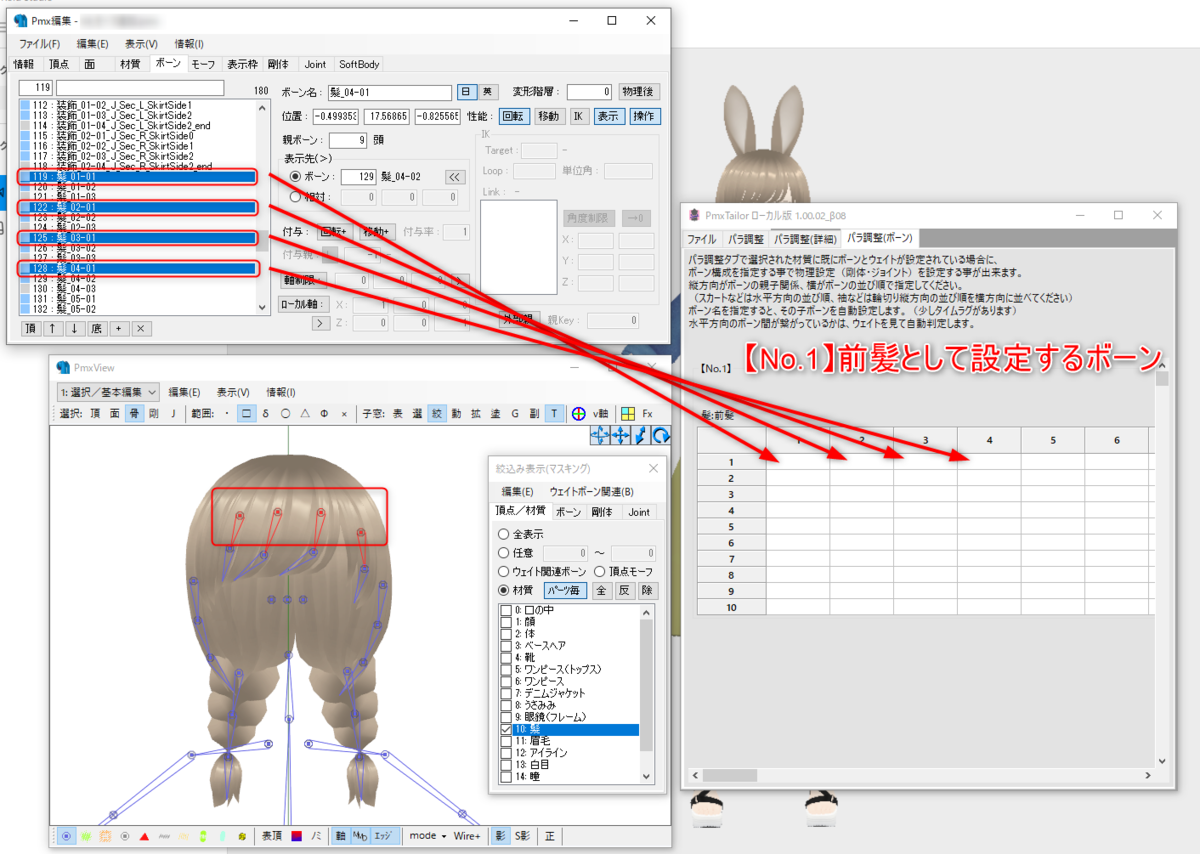Select bone 130 : 髪_04-03 in the list
This screenshot has height=854, width=1200.
point(139,289)
